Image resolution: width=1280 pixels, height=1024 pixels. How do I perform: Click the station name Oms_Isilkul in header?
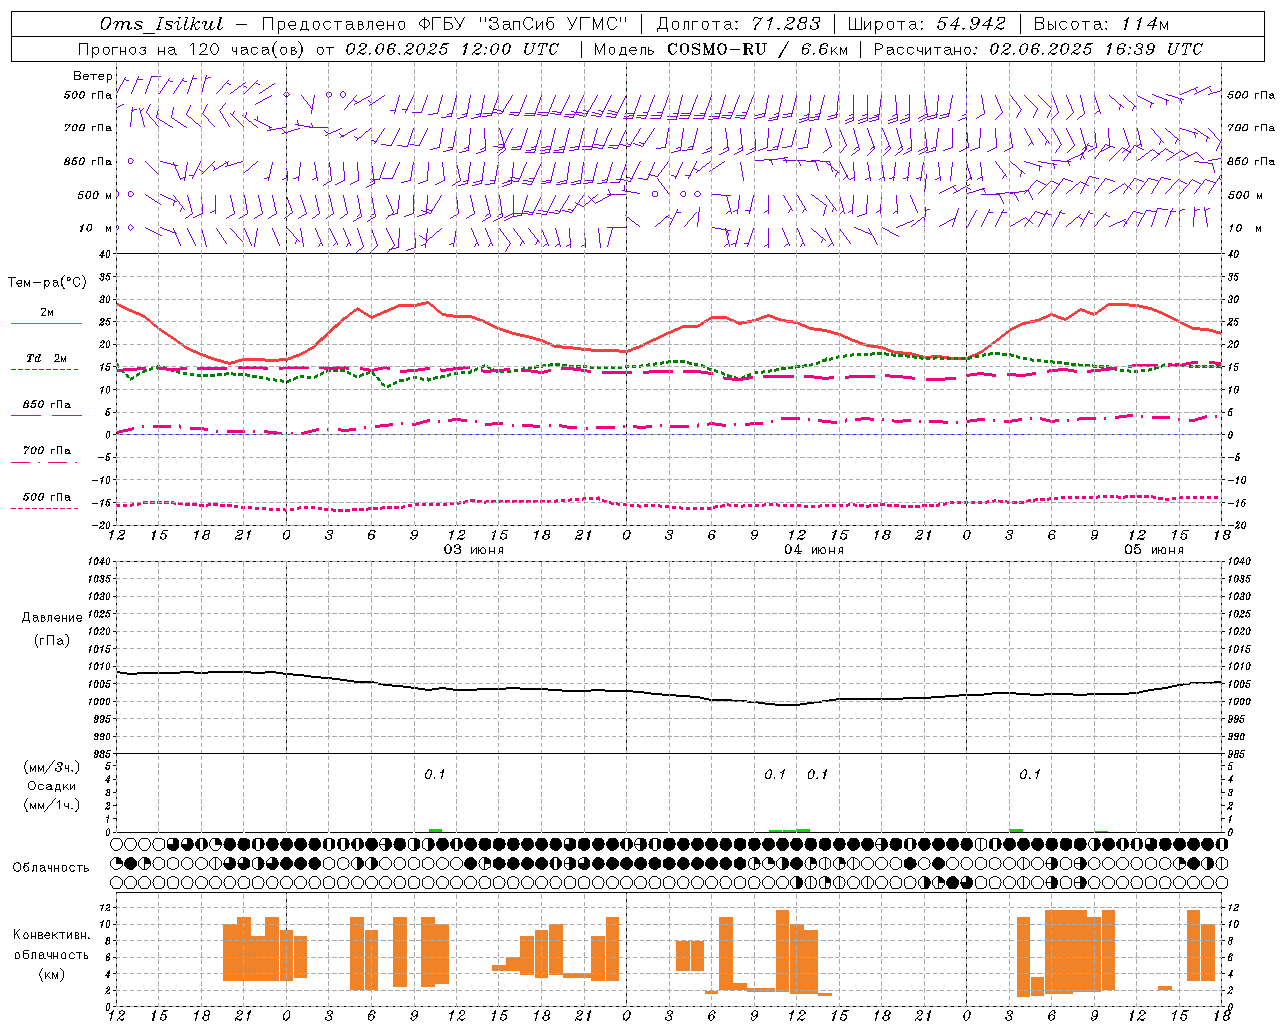[x=162, y=24]
